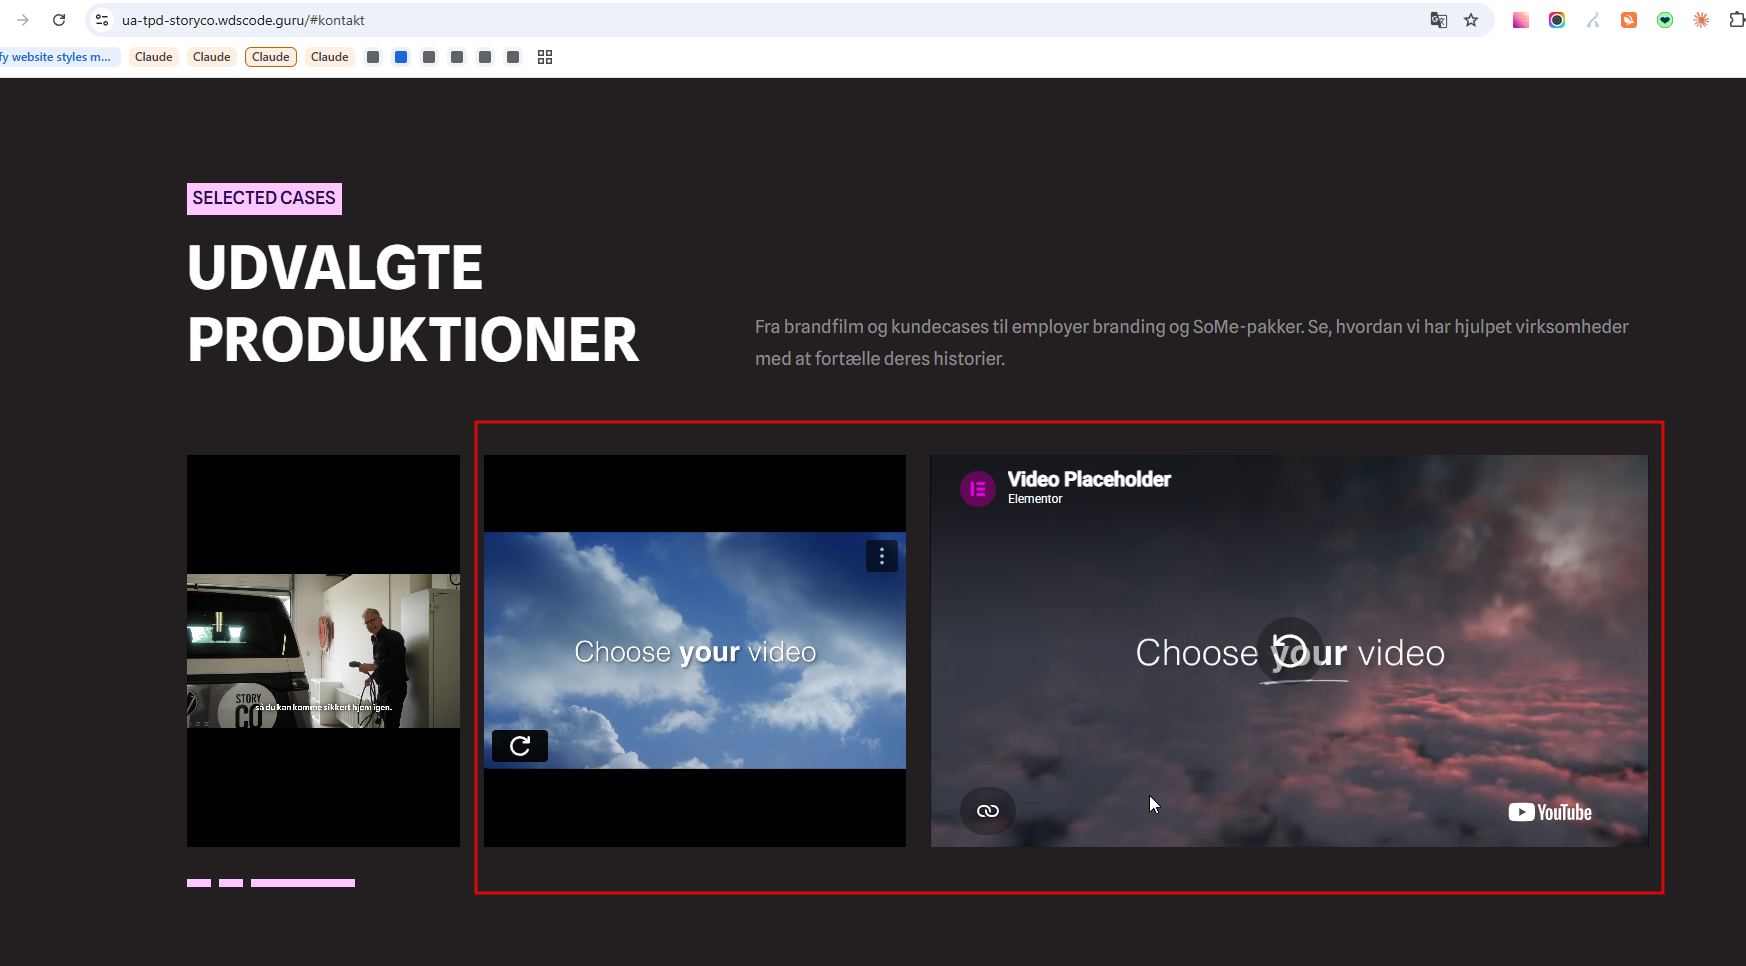Replay the blue sky video
The image size is (1746, 966).
[x=520, y=746]
